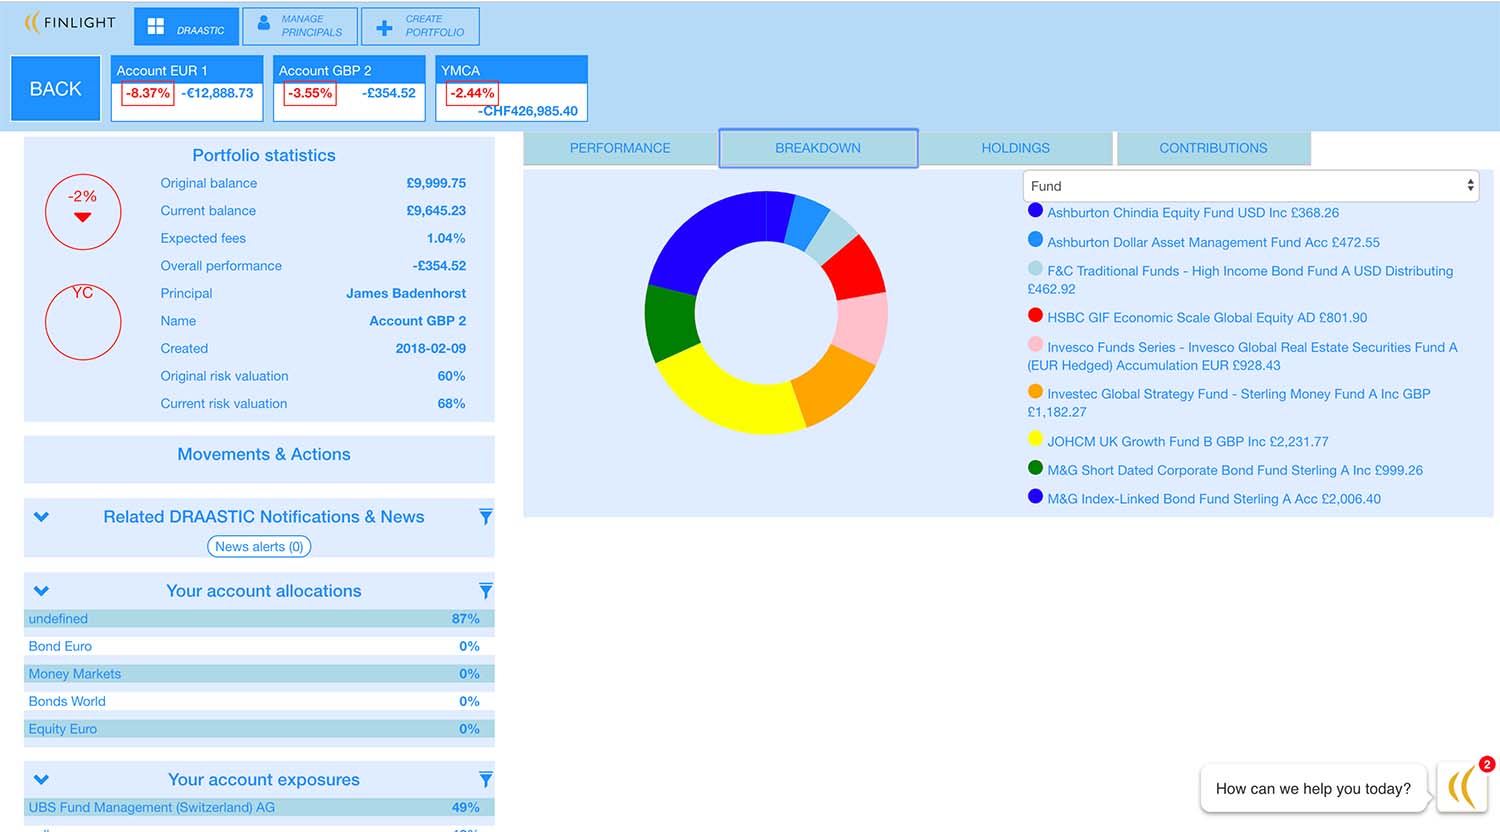Screen dimensions: 1500x832
Task: Switch to the Holdings tab
Action: pyautogui.click(x=1015, y=148)
